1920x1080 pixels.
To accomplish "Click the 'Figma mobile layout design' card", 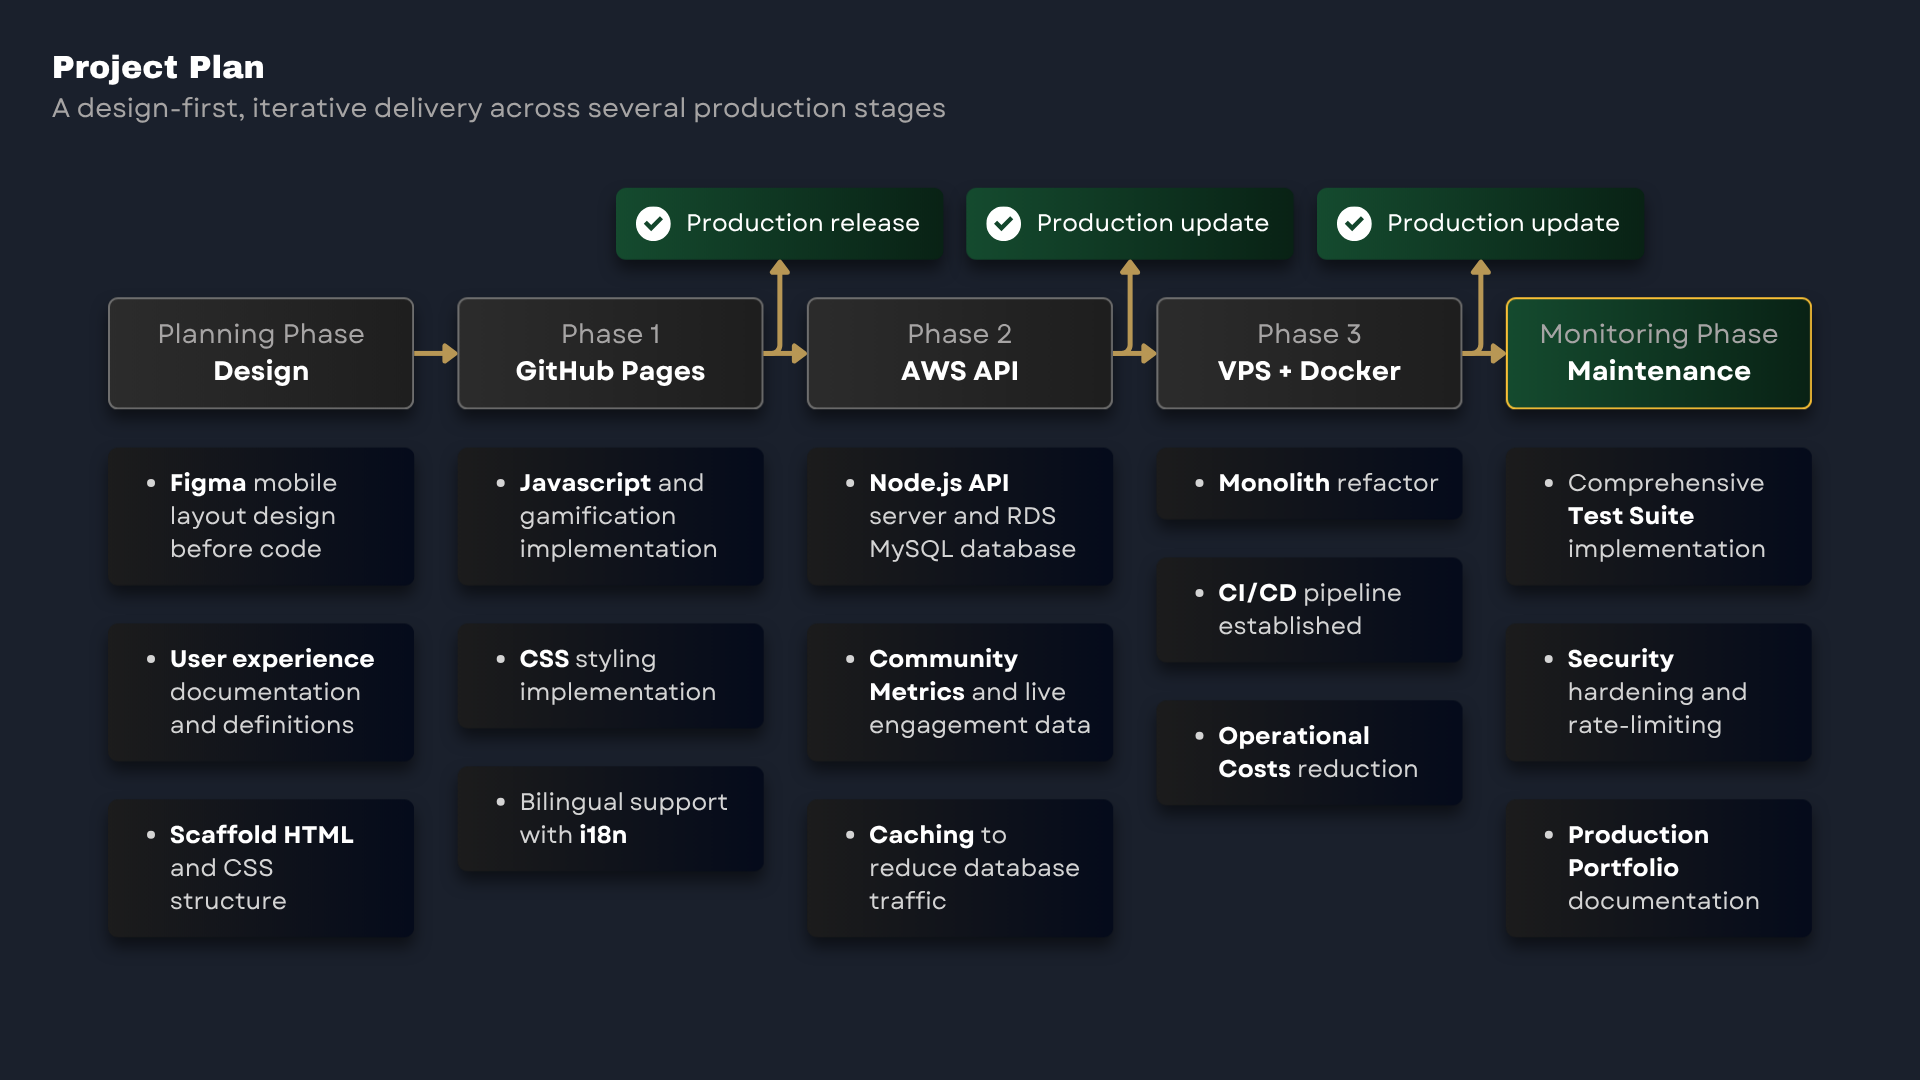I will tap(261, 516).
